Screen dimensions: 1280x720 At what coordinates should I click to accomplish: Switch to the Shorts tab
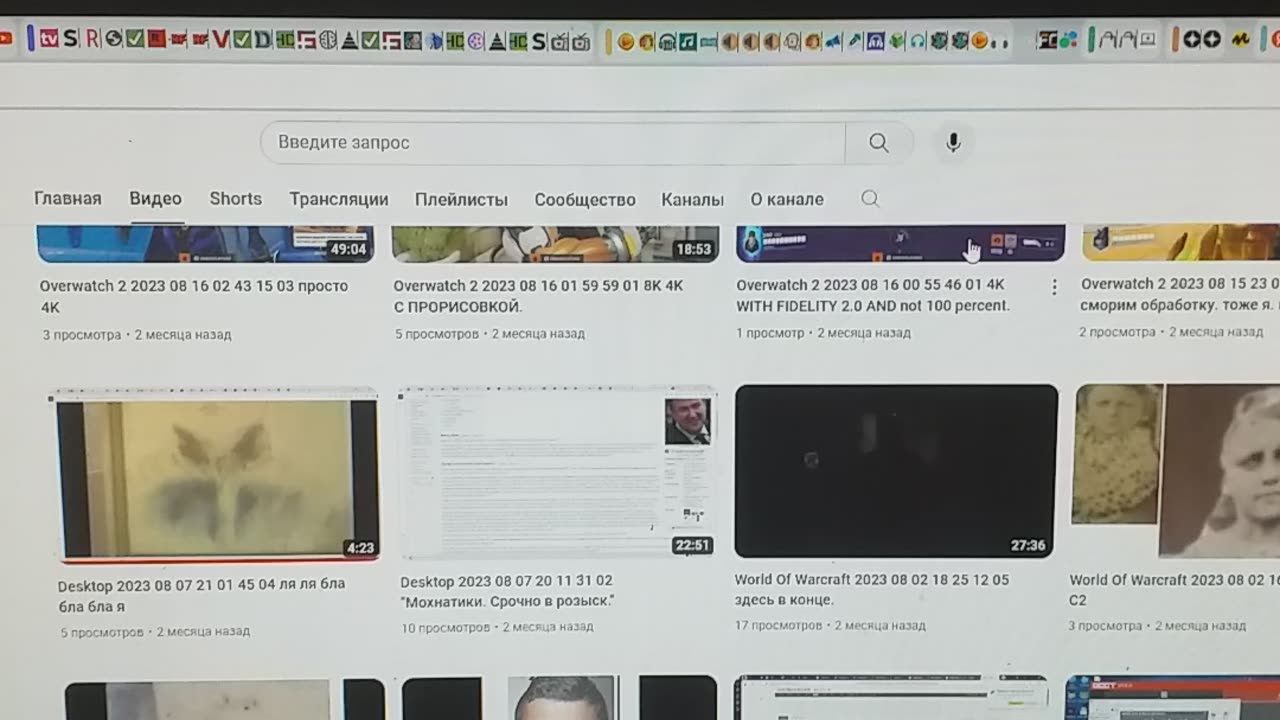235,198
